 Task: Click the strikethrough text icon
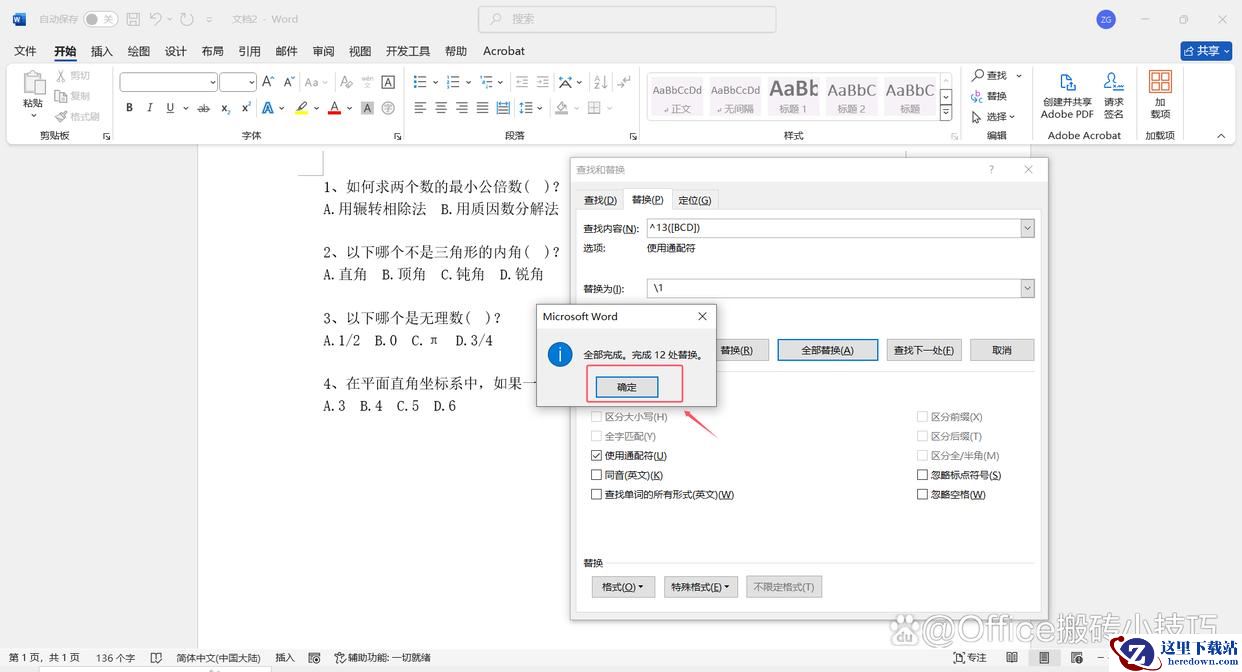coord(204,108)
